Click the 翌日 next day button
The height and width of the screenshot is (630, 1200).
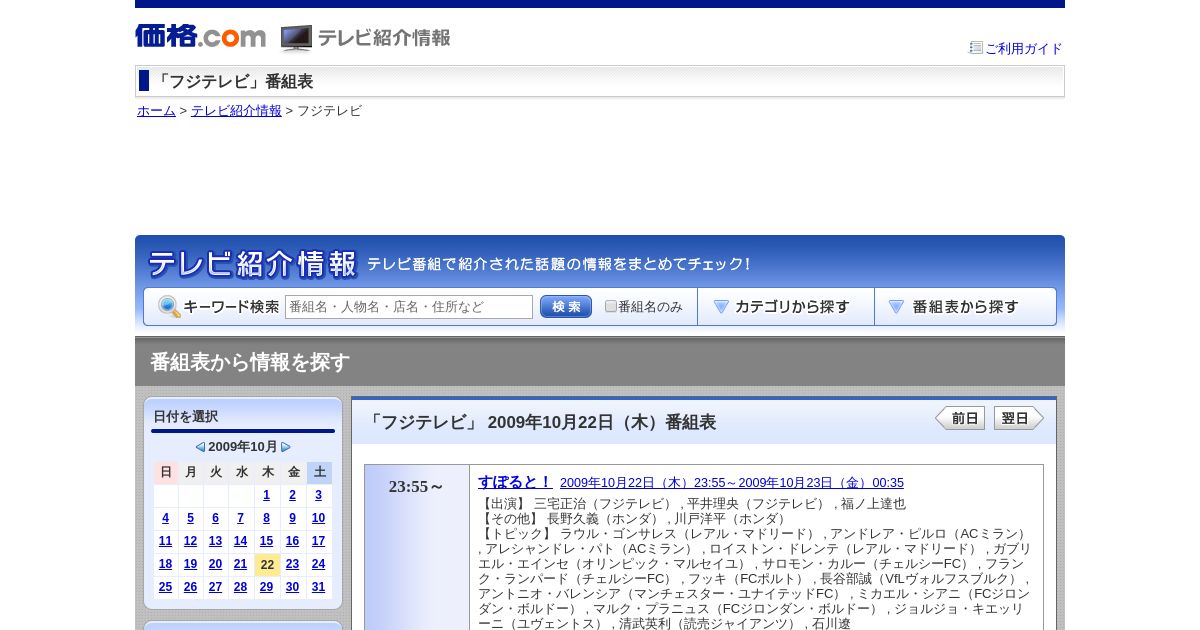point(1019,418)
